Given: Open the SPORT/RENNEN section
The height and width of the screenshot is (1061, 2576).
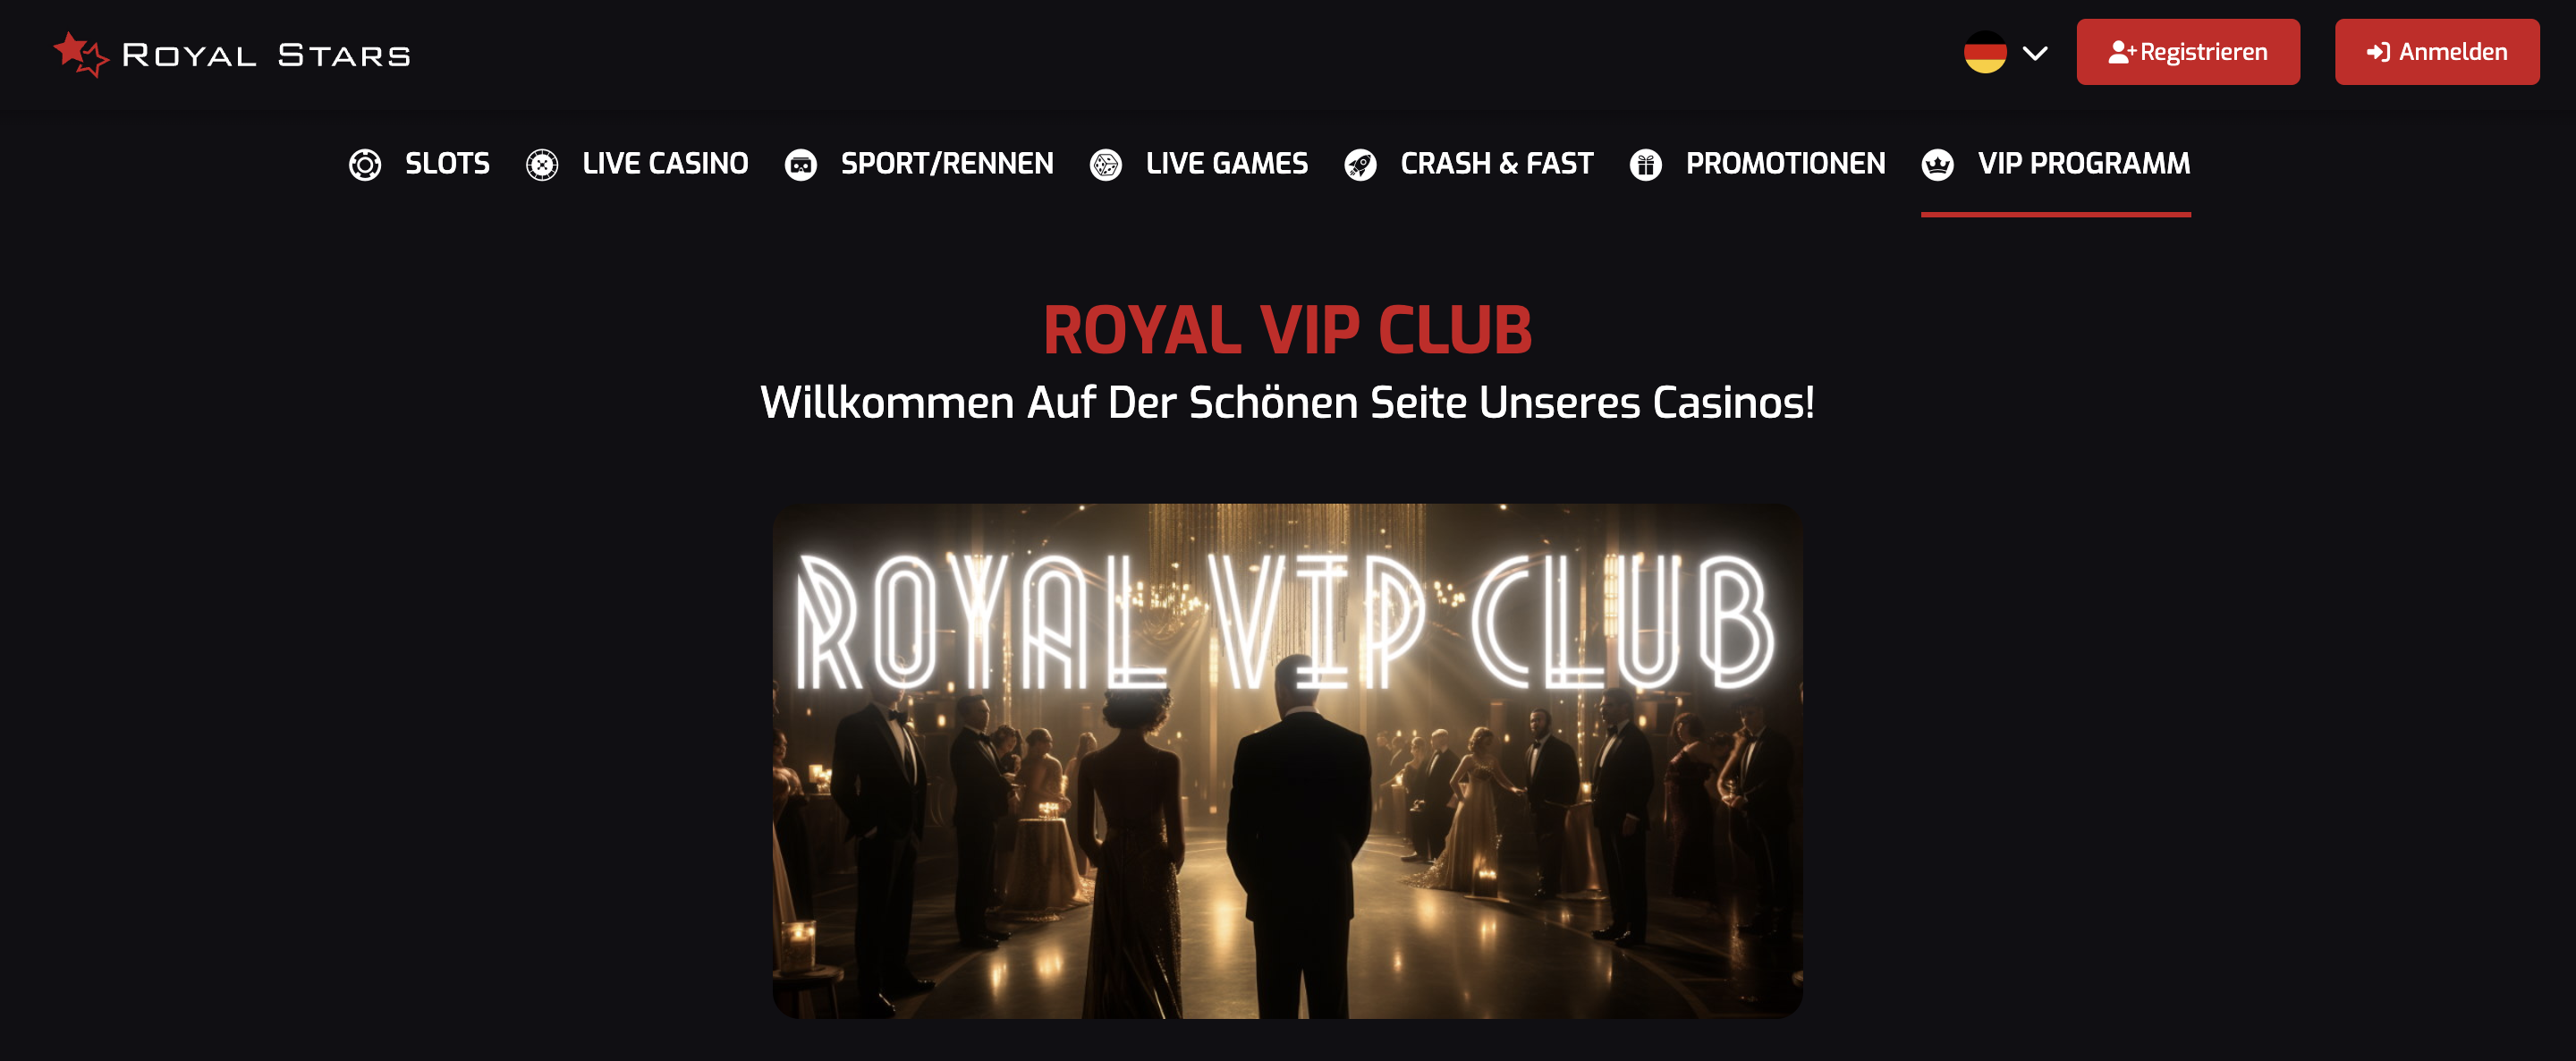Looking at the screenshot, I should (947, 164).
